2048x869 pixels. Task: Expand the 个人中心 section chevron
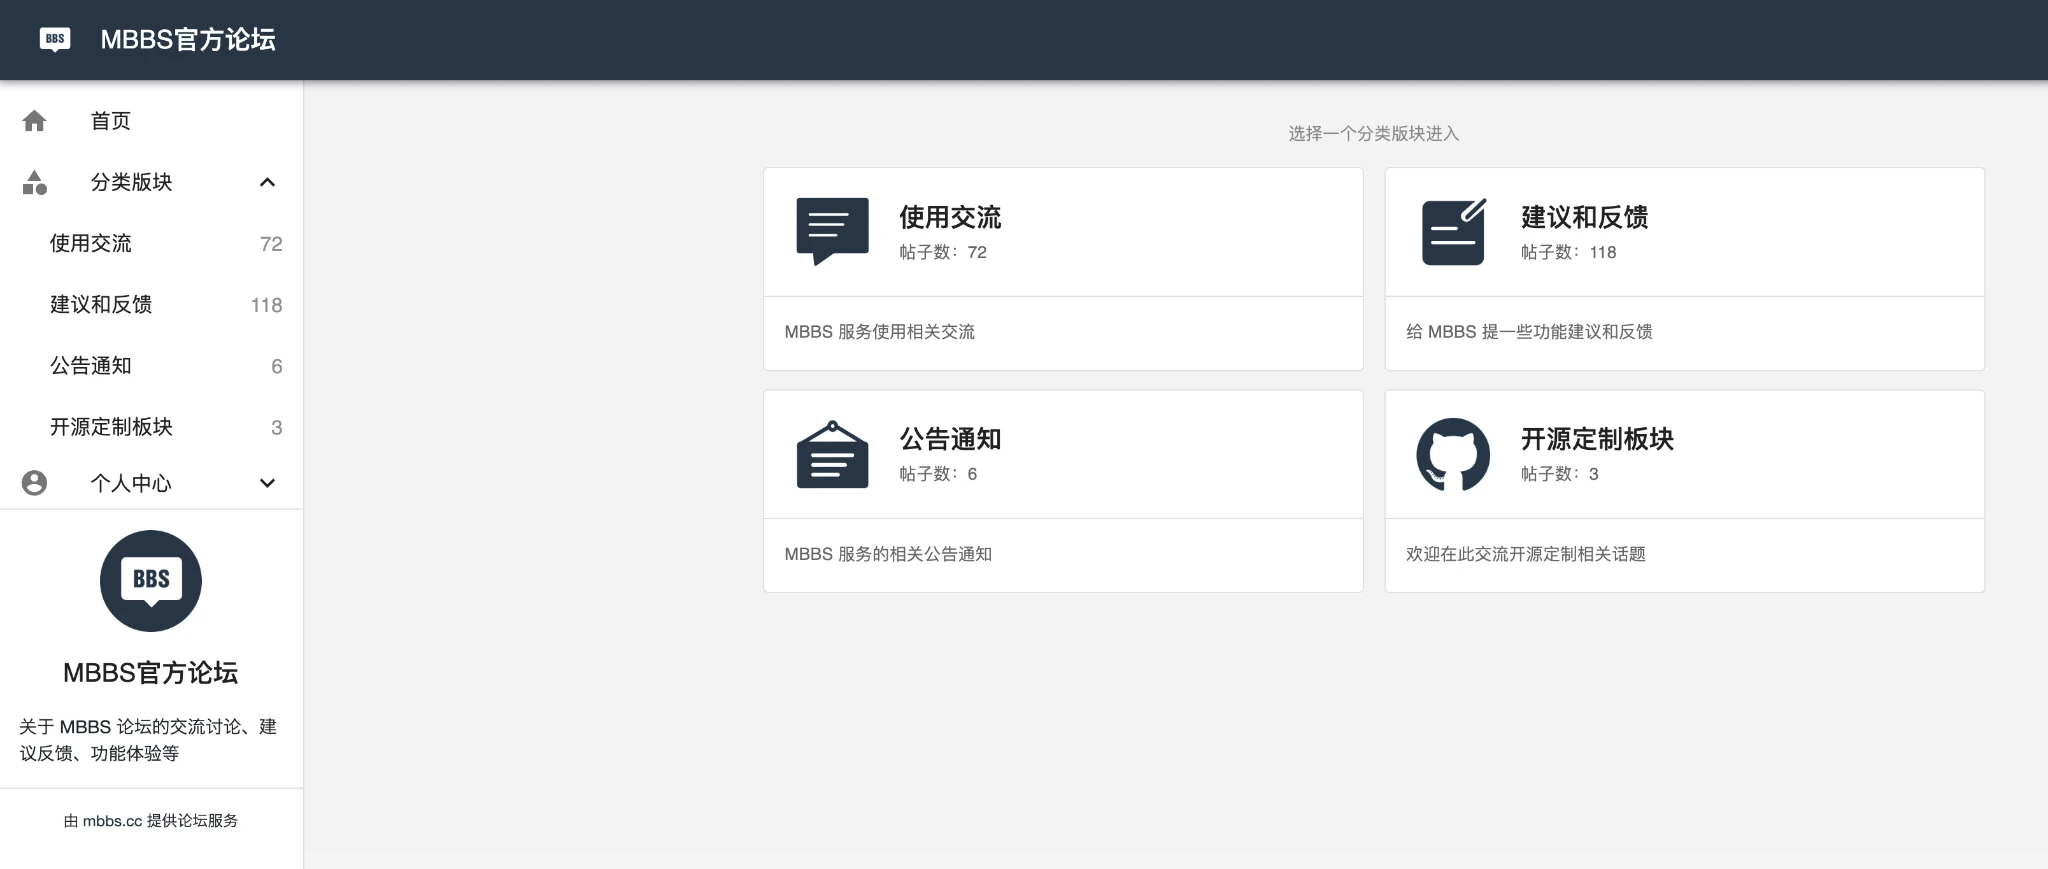tap(267, 483)
